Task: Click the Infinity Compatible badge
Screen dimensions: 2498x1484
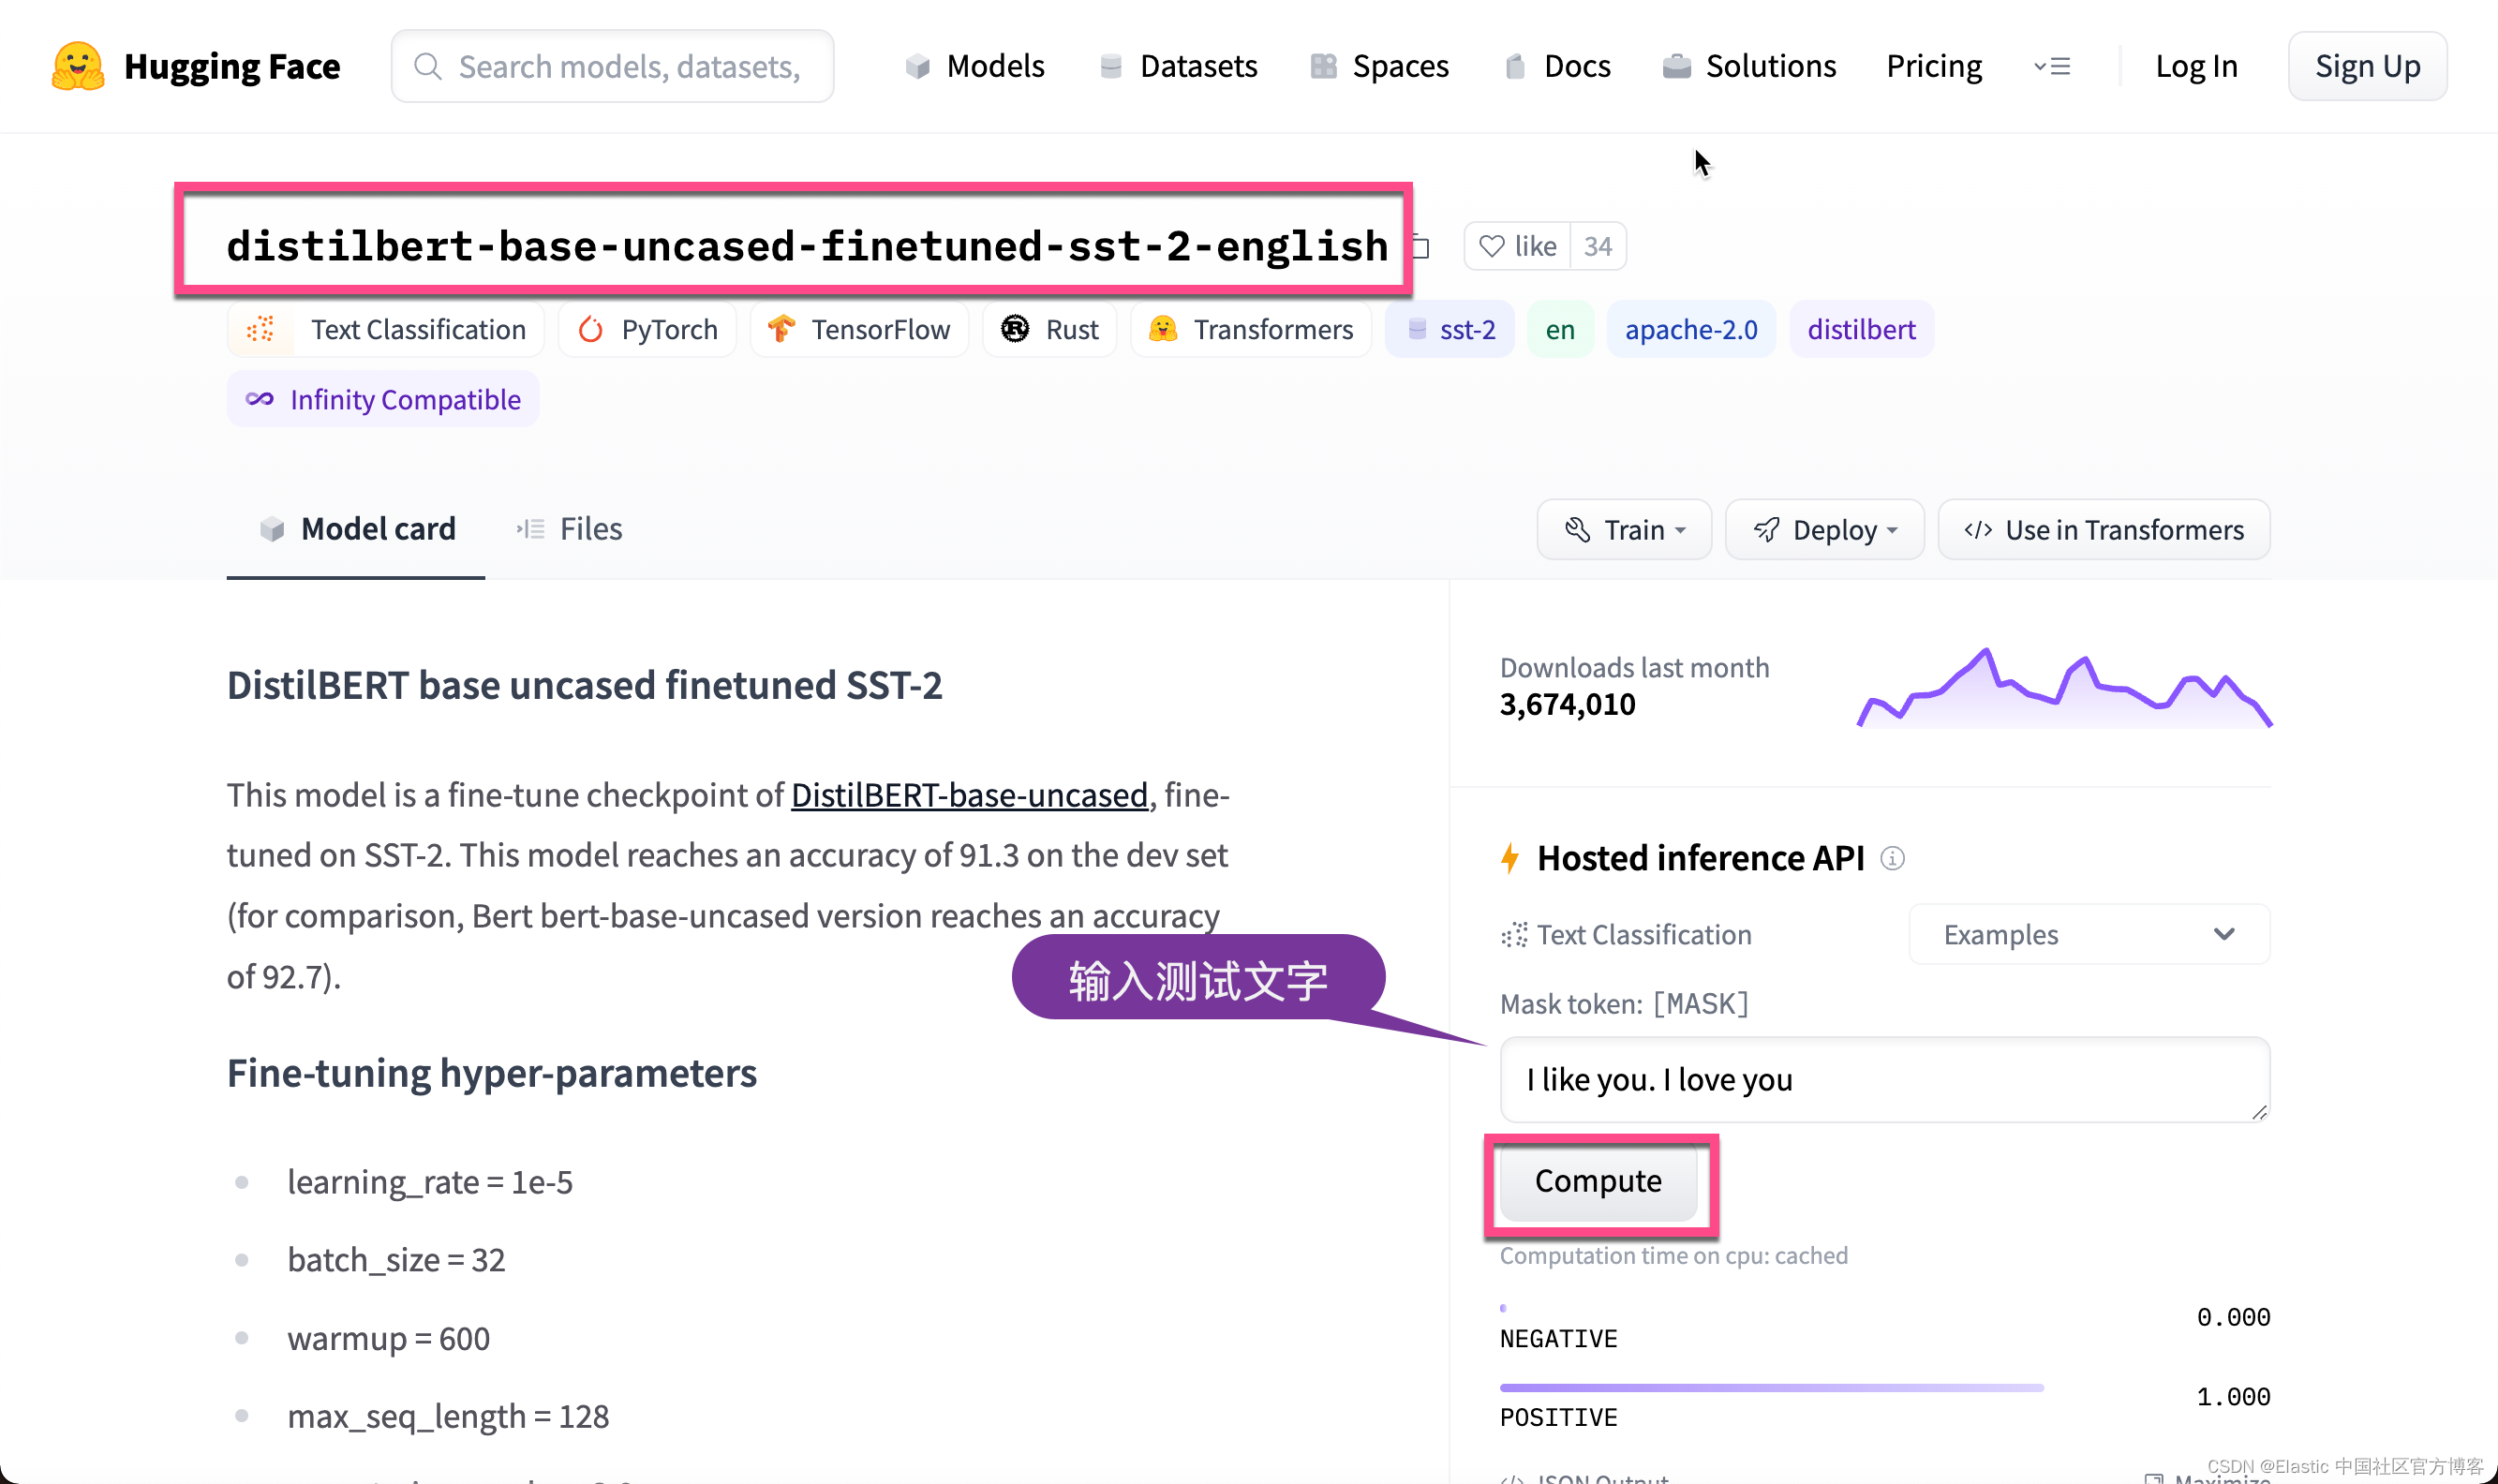Action: (383, 399)
